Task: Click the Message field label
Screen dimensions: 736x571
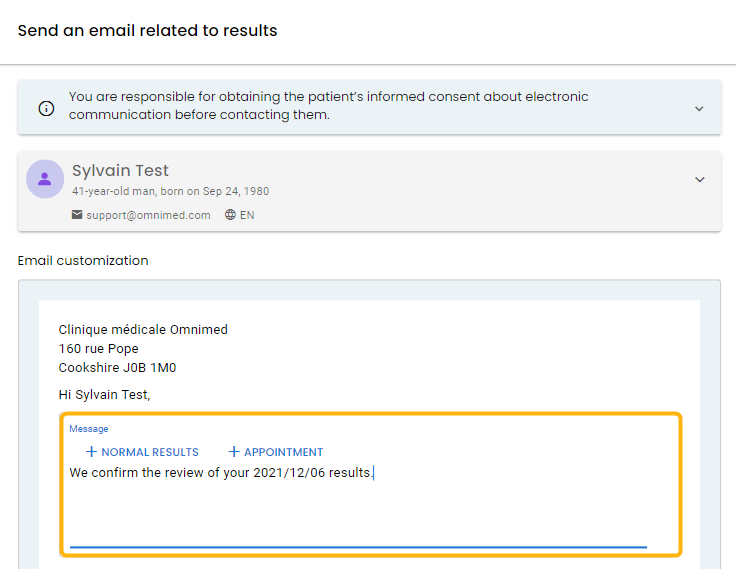Action: tap(89, 429)
